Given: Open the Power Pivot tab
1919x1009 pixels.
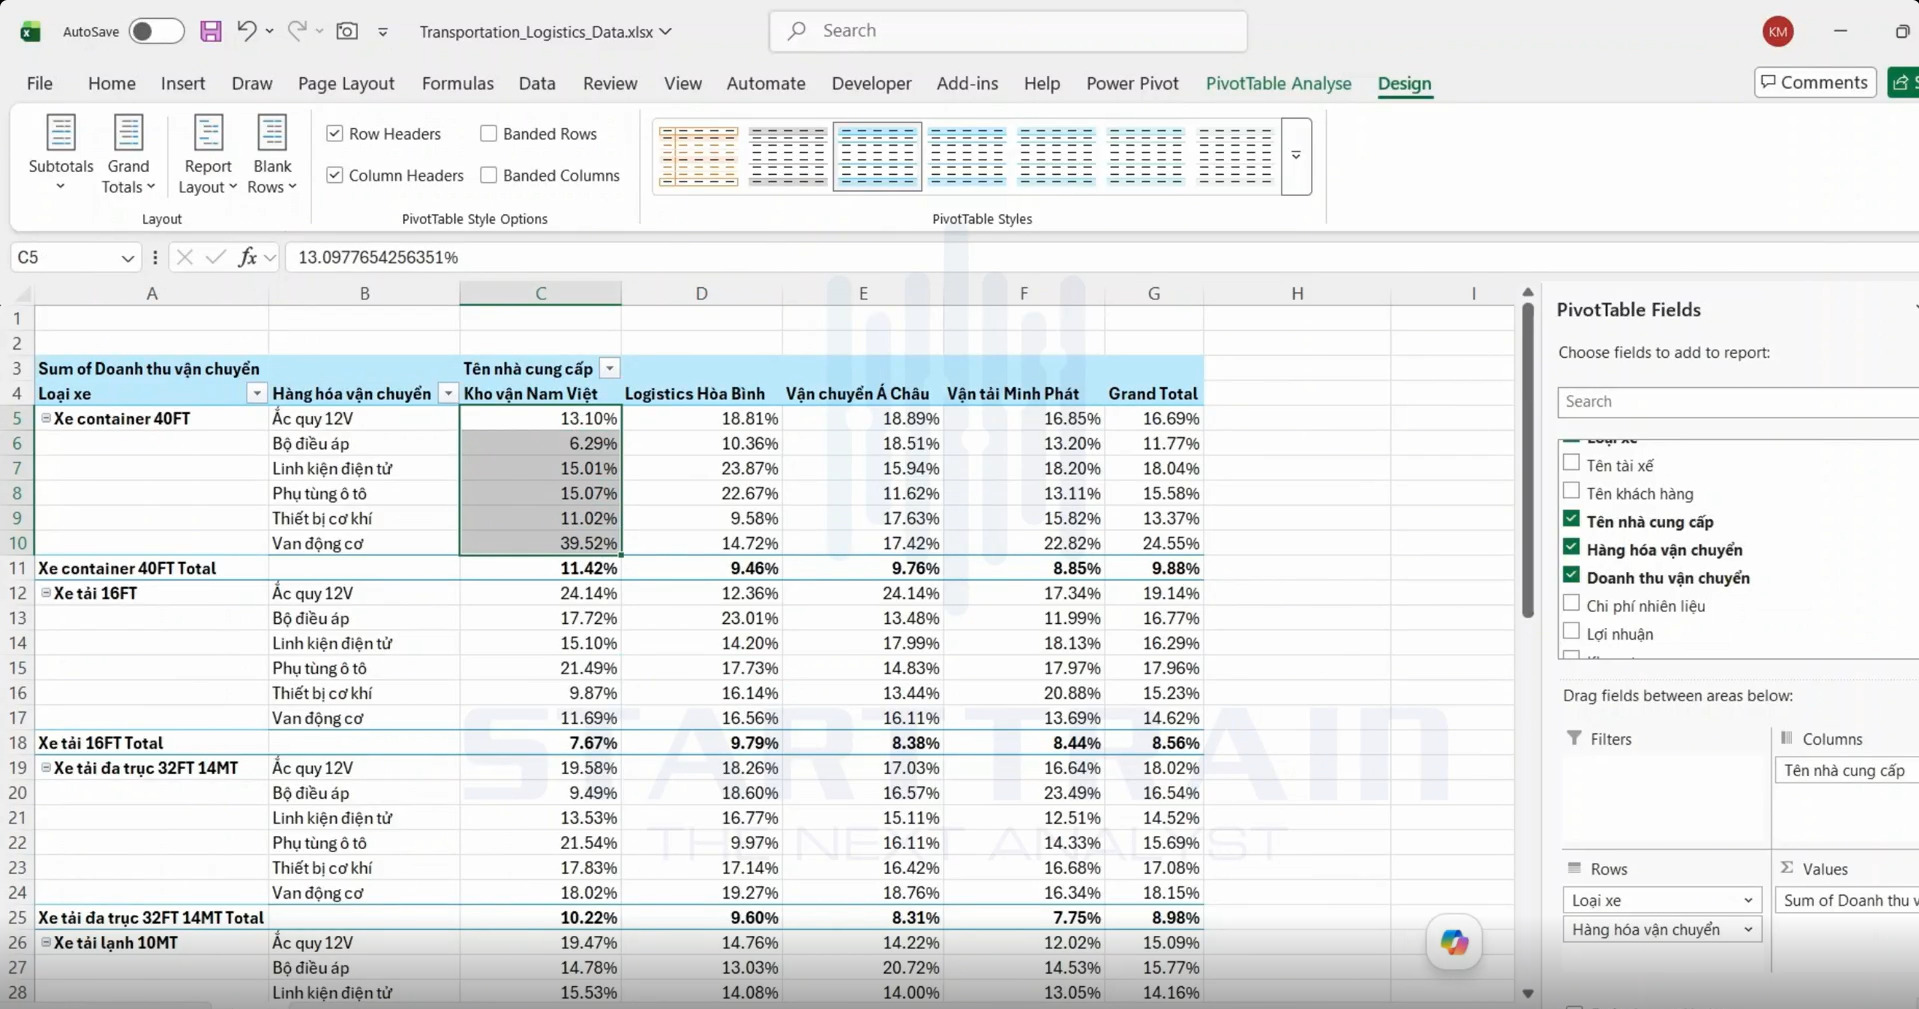Looking at the screenshot, I should pos(1132,83).
